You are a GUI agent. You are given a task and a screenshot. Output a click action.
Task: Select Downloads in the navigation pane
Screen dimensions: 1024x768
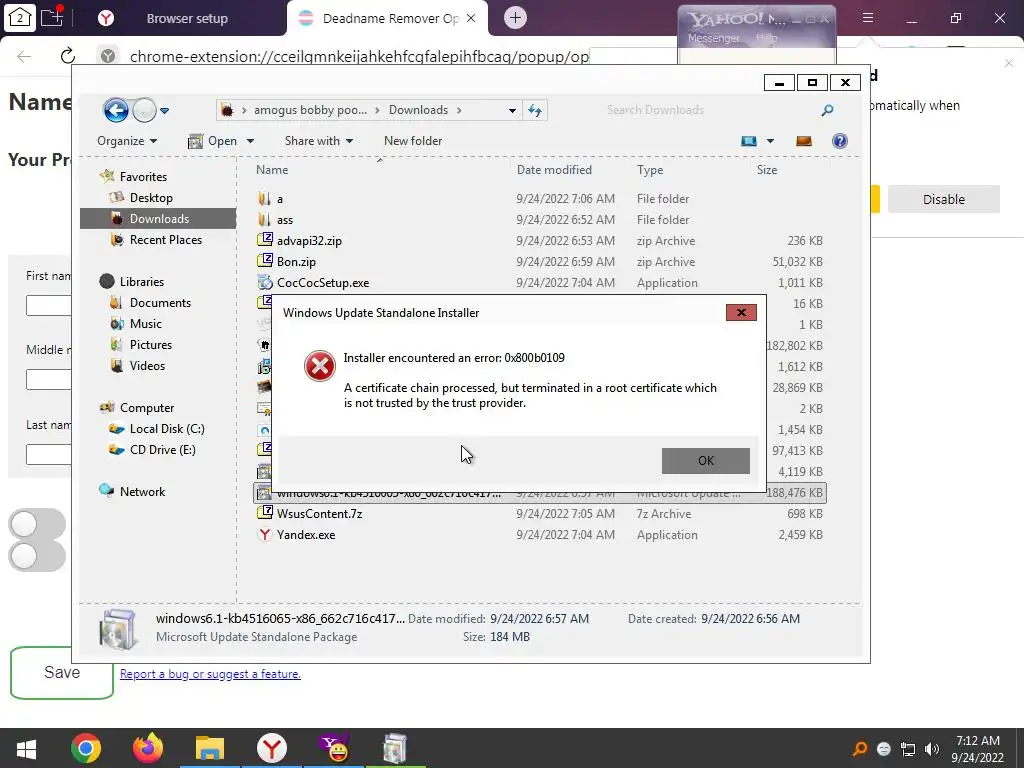tap(158, 219)
